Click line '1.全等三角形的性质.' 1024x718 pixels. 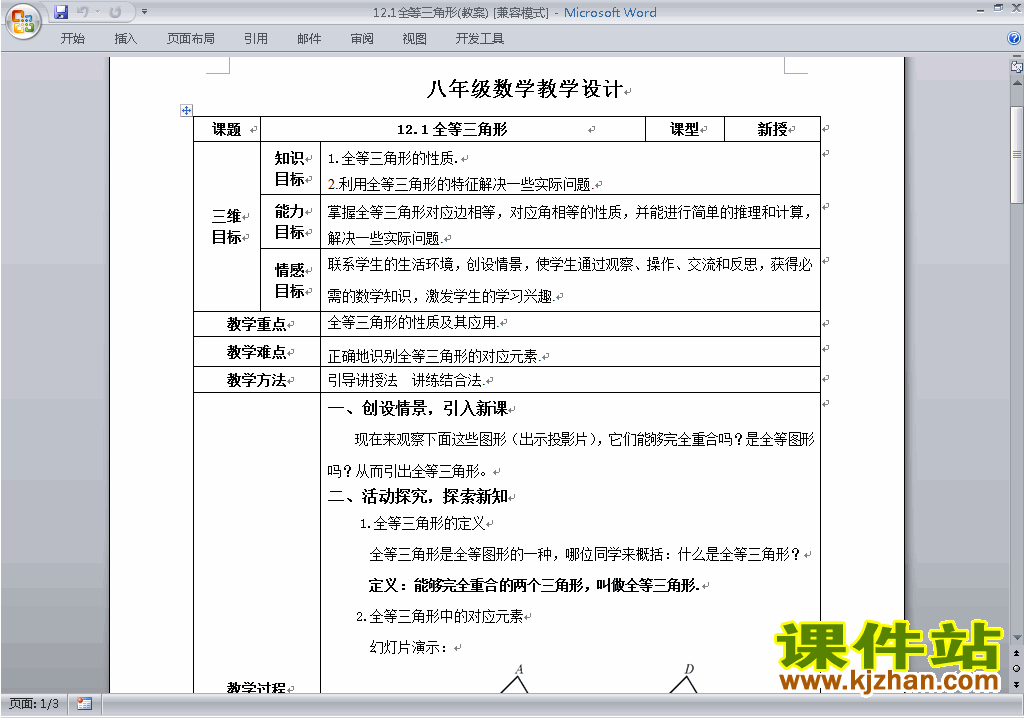(x=392, y=158)
